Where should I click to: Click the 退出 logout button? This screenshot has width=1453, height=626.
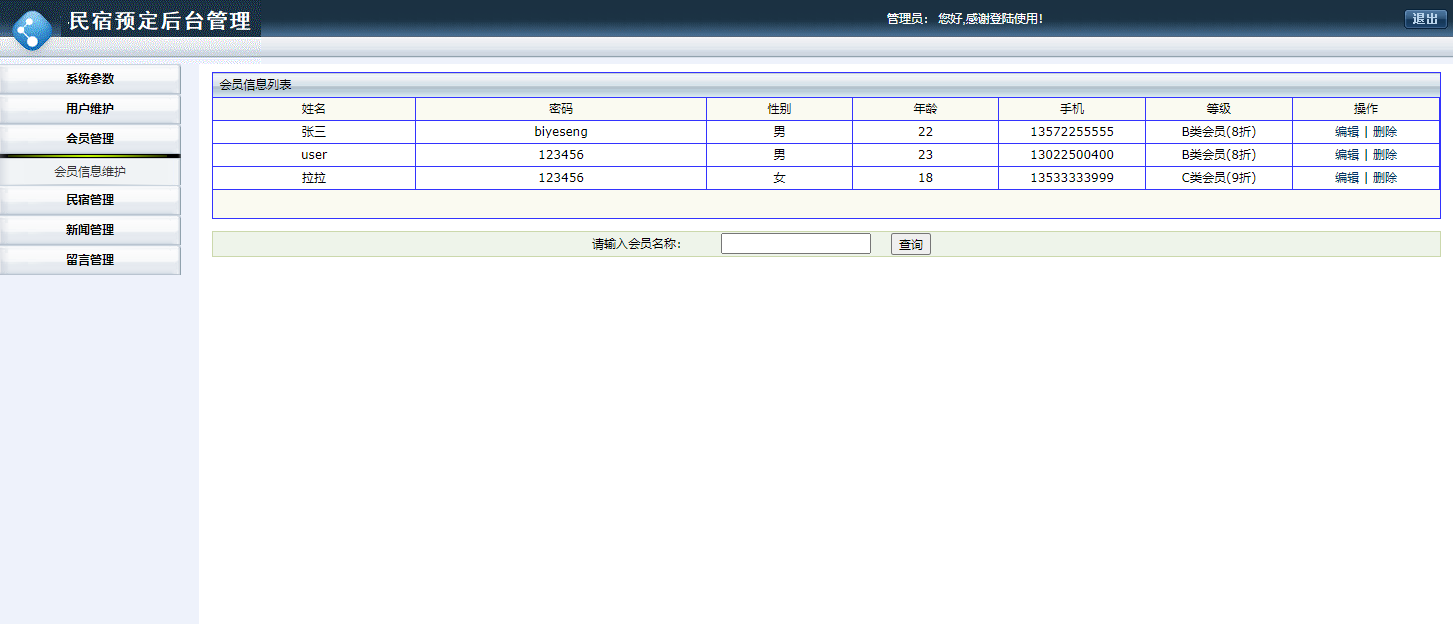pyautogui.click(x=1424, y=18)
